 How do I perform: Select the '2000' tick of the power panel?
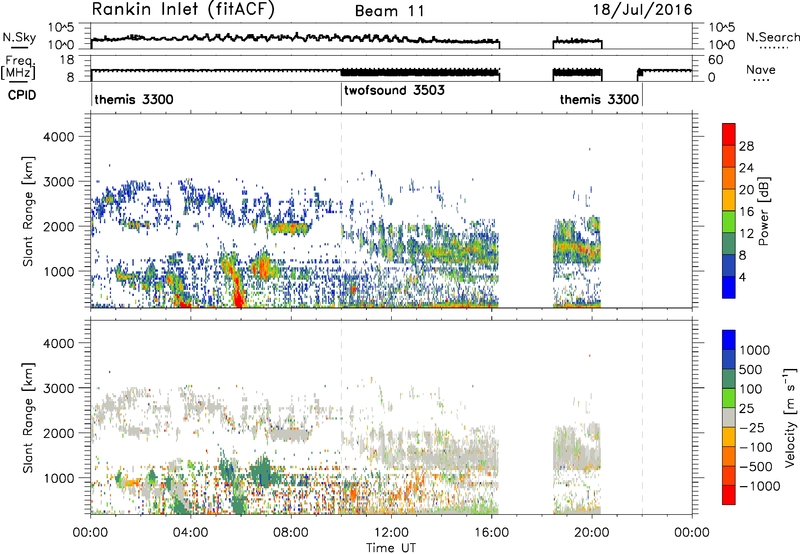59,226
